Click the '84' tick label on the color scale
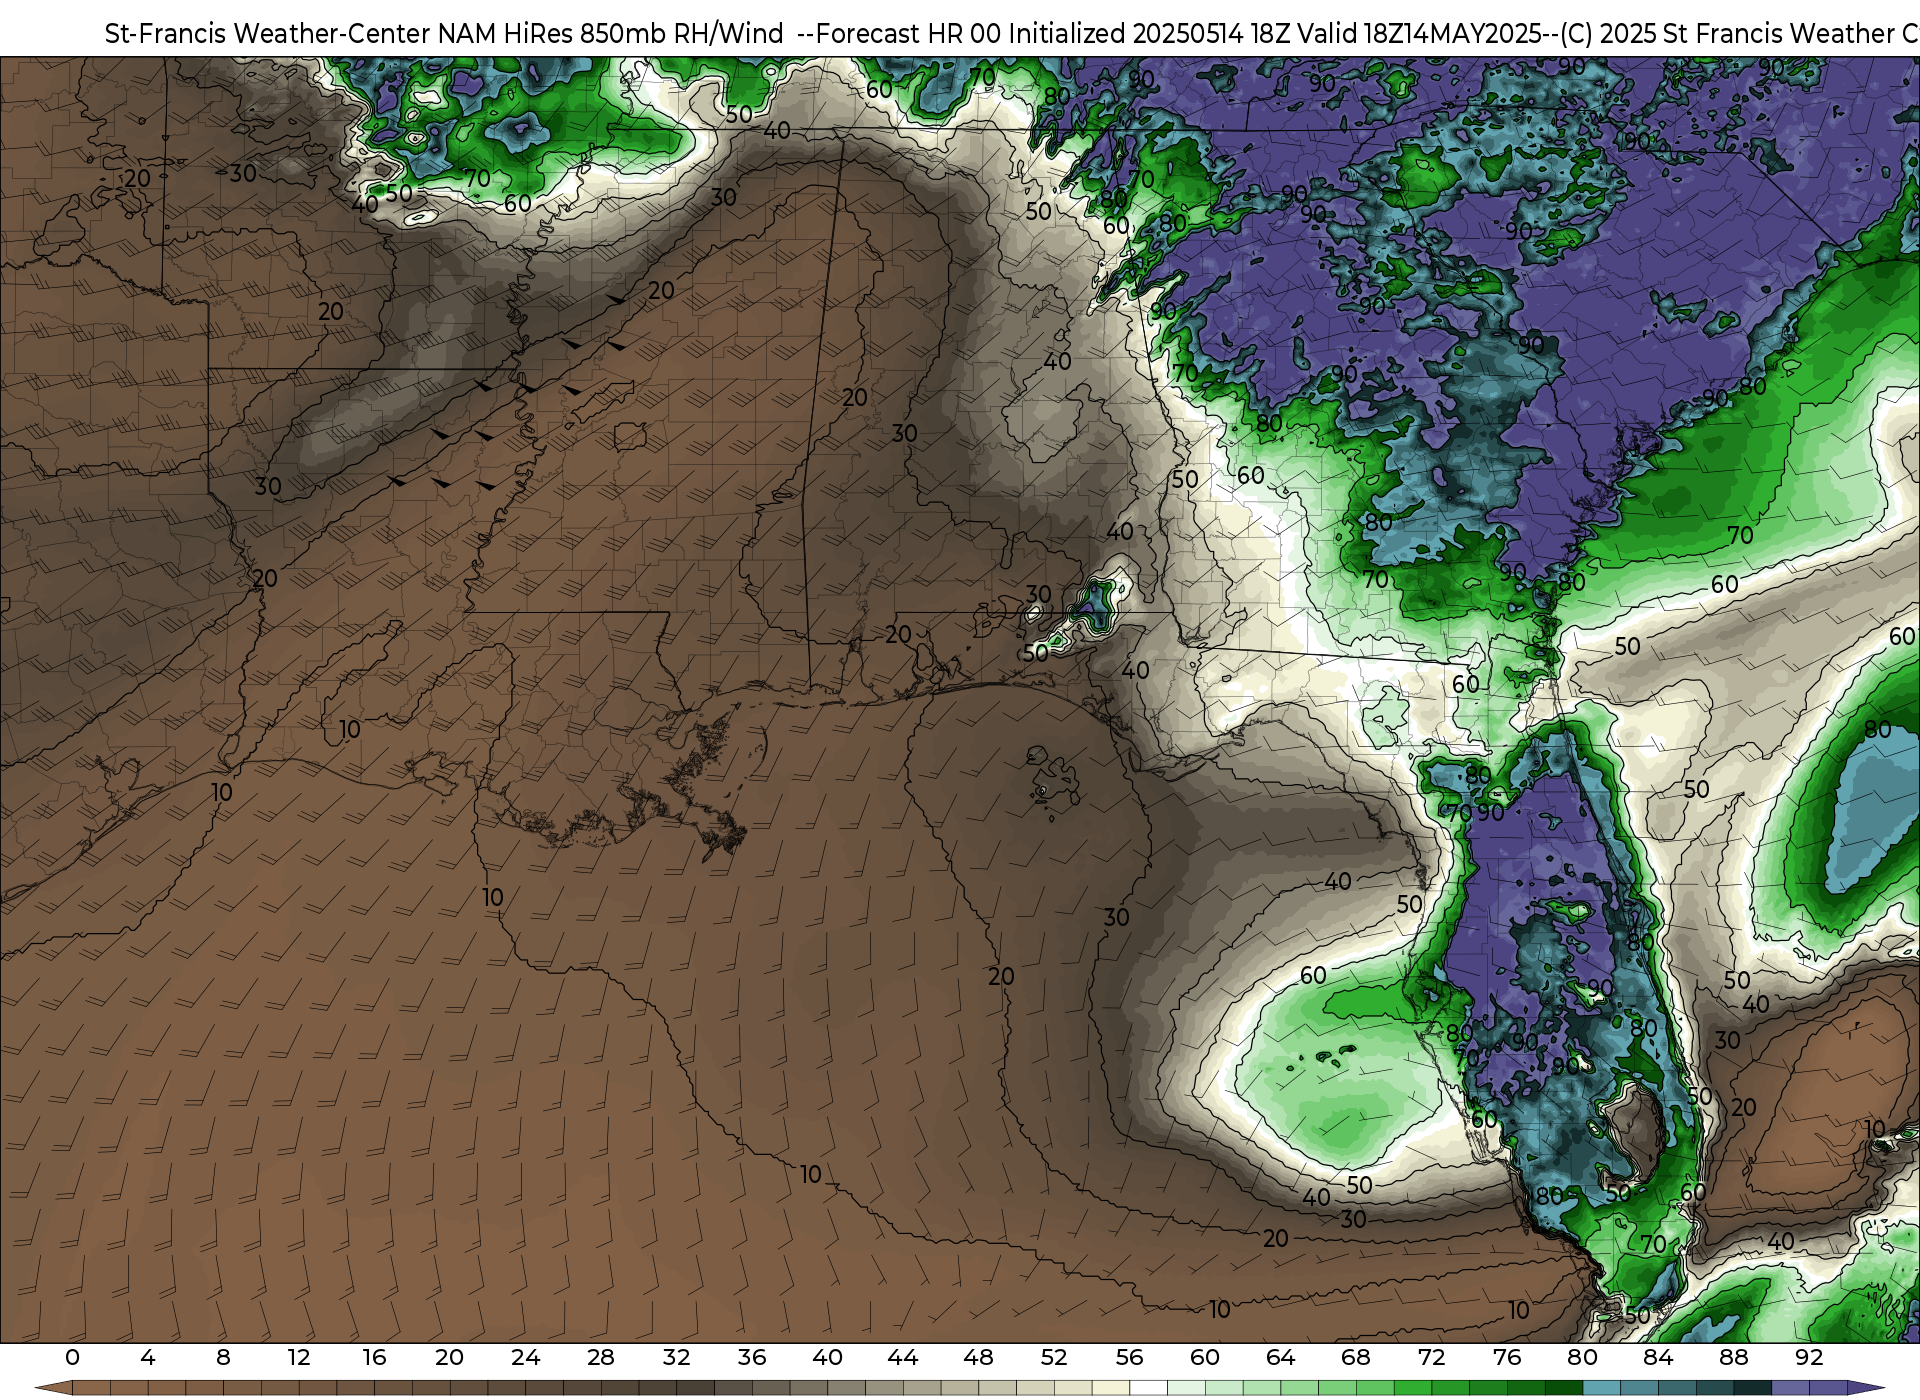The image size is (1920, 1400). 1658,1357
